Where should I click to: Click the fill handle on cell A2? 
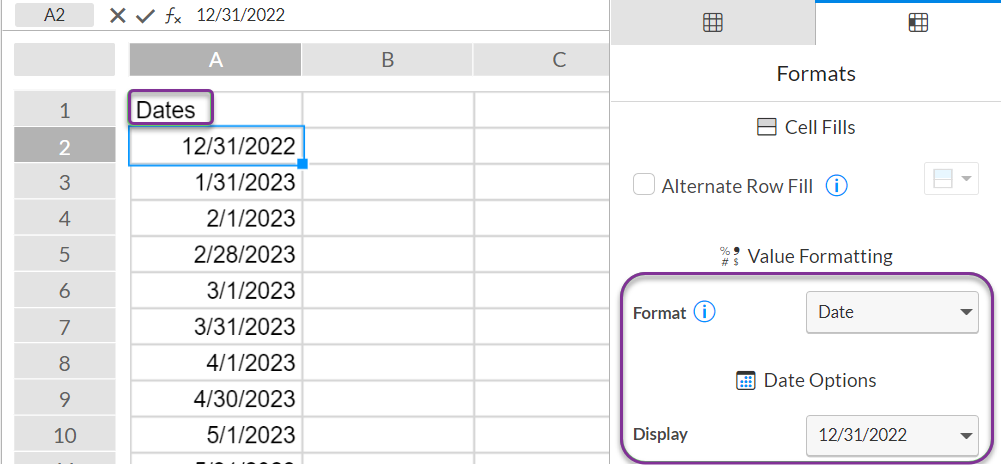[303, 164]
